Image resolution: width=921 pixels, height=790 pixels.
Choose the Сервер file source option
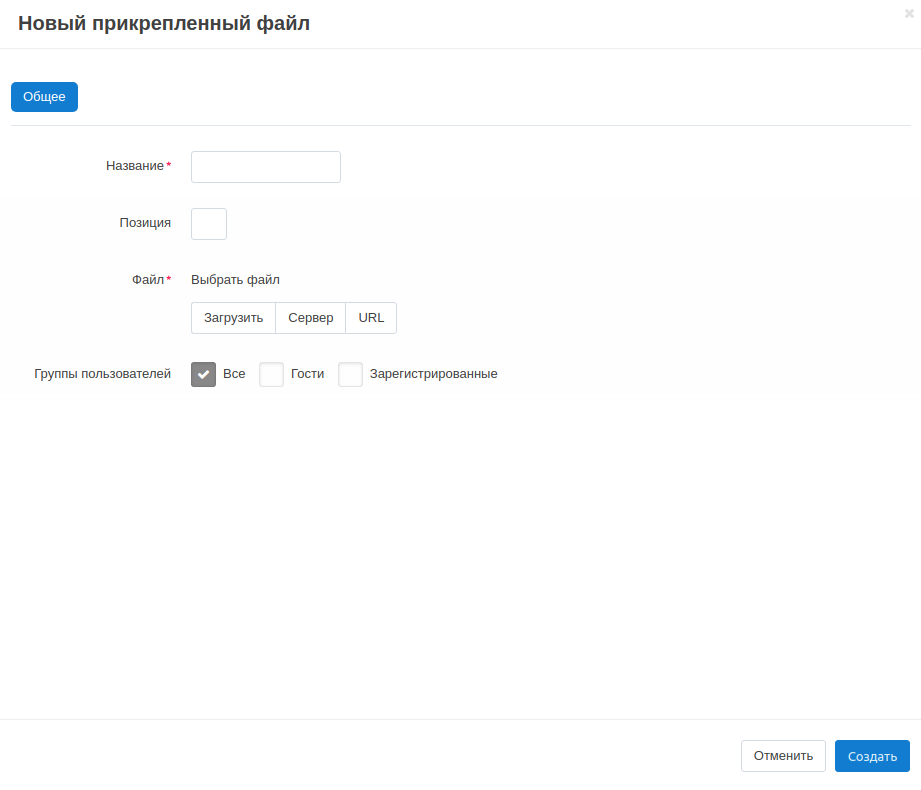click(x=310, y=318)
